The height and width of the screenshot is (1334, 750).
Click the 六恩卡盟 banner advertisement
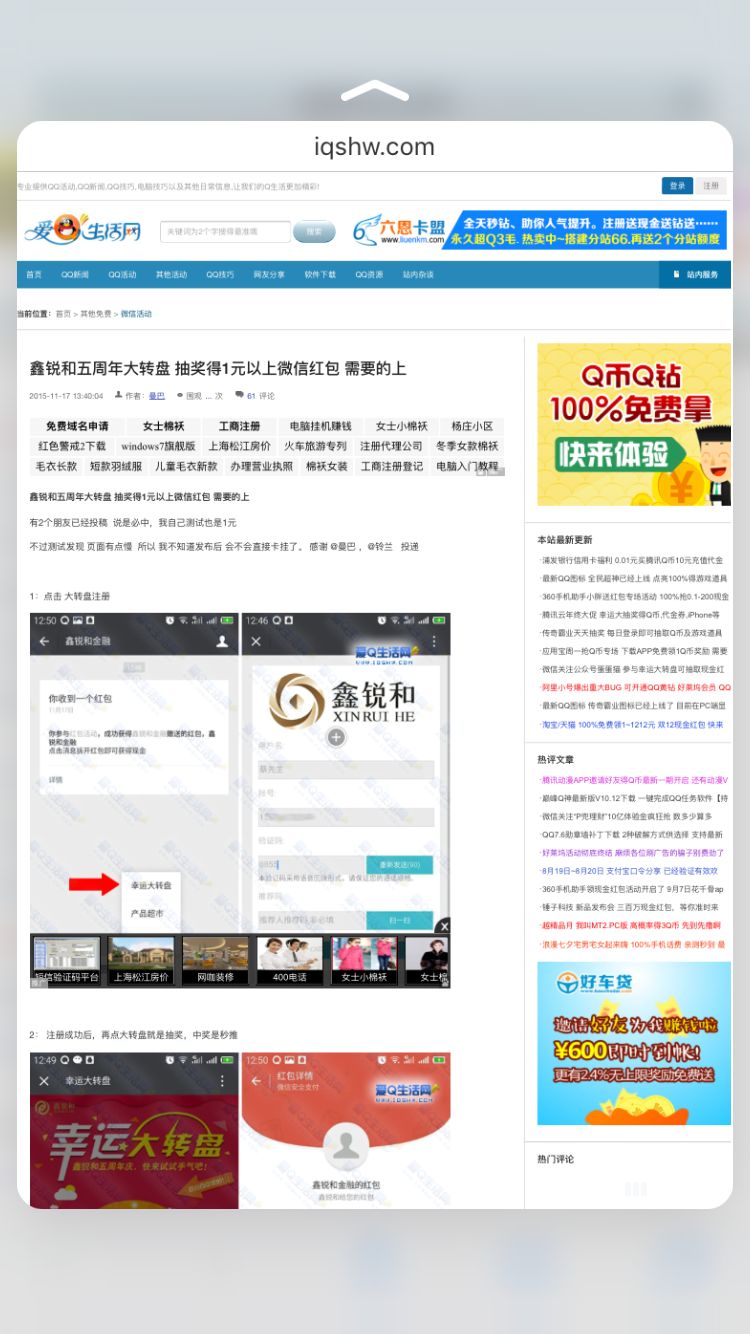539,230
